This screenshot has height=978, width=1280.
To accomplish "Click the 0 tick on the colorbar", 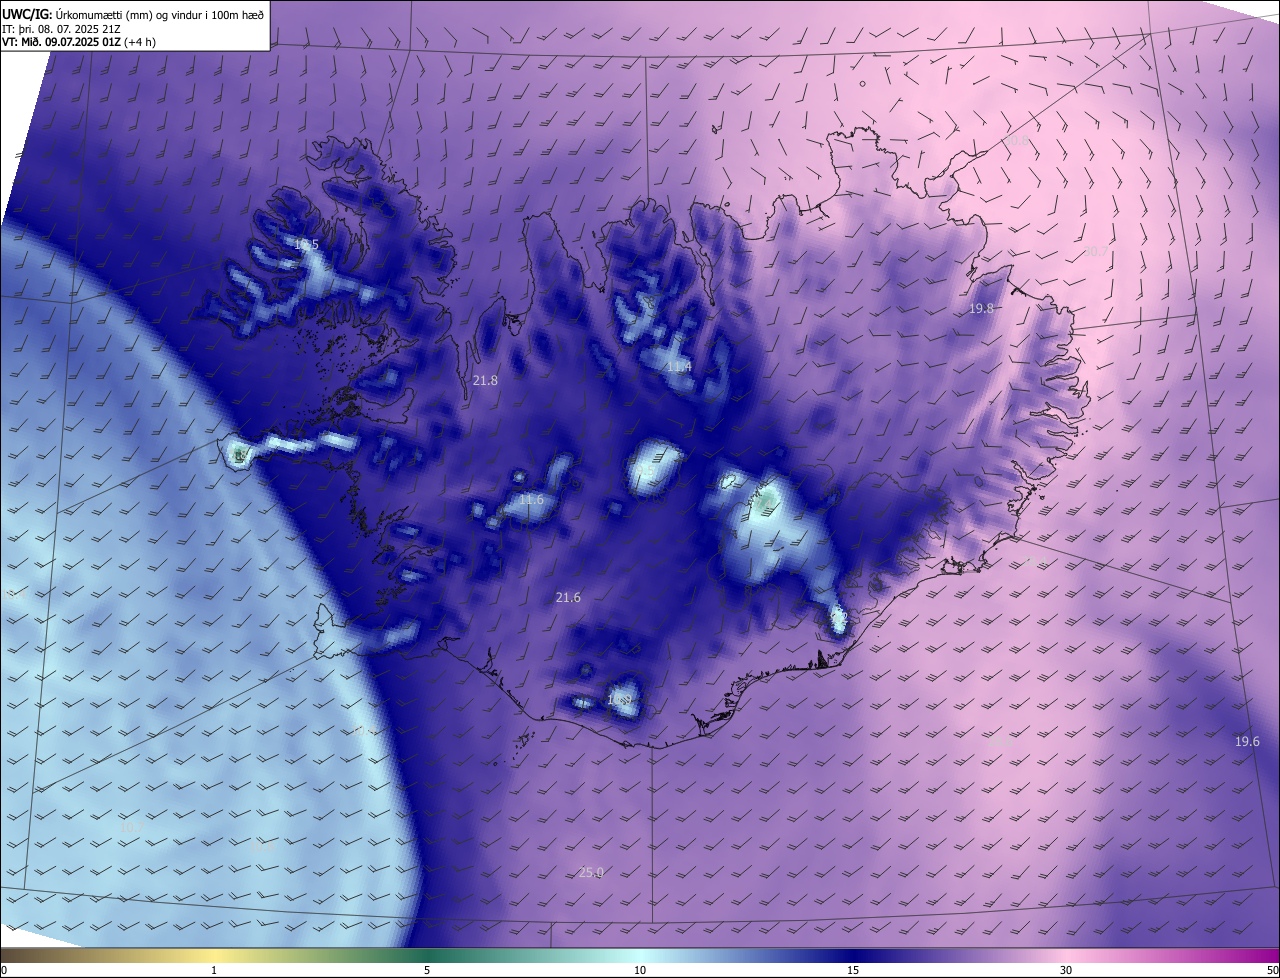I will (4, 970).
